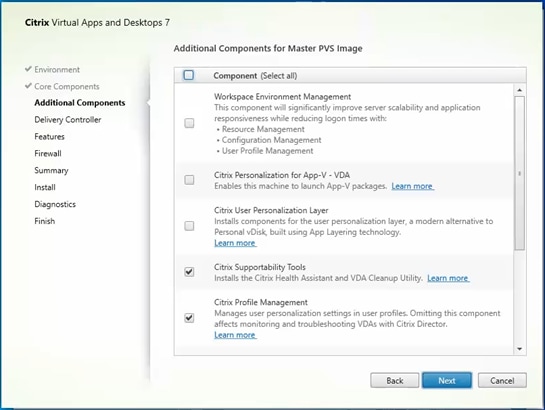Go to Delivery Controller step

pos(68,120)
